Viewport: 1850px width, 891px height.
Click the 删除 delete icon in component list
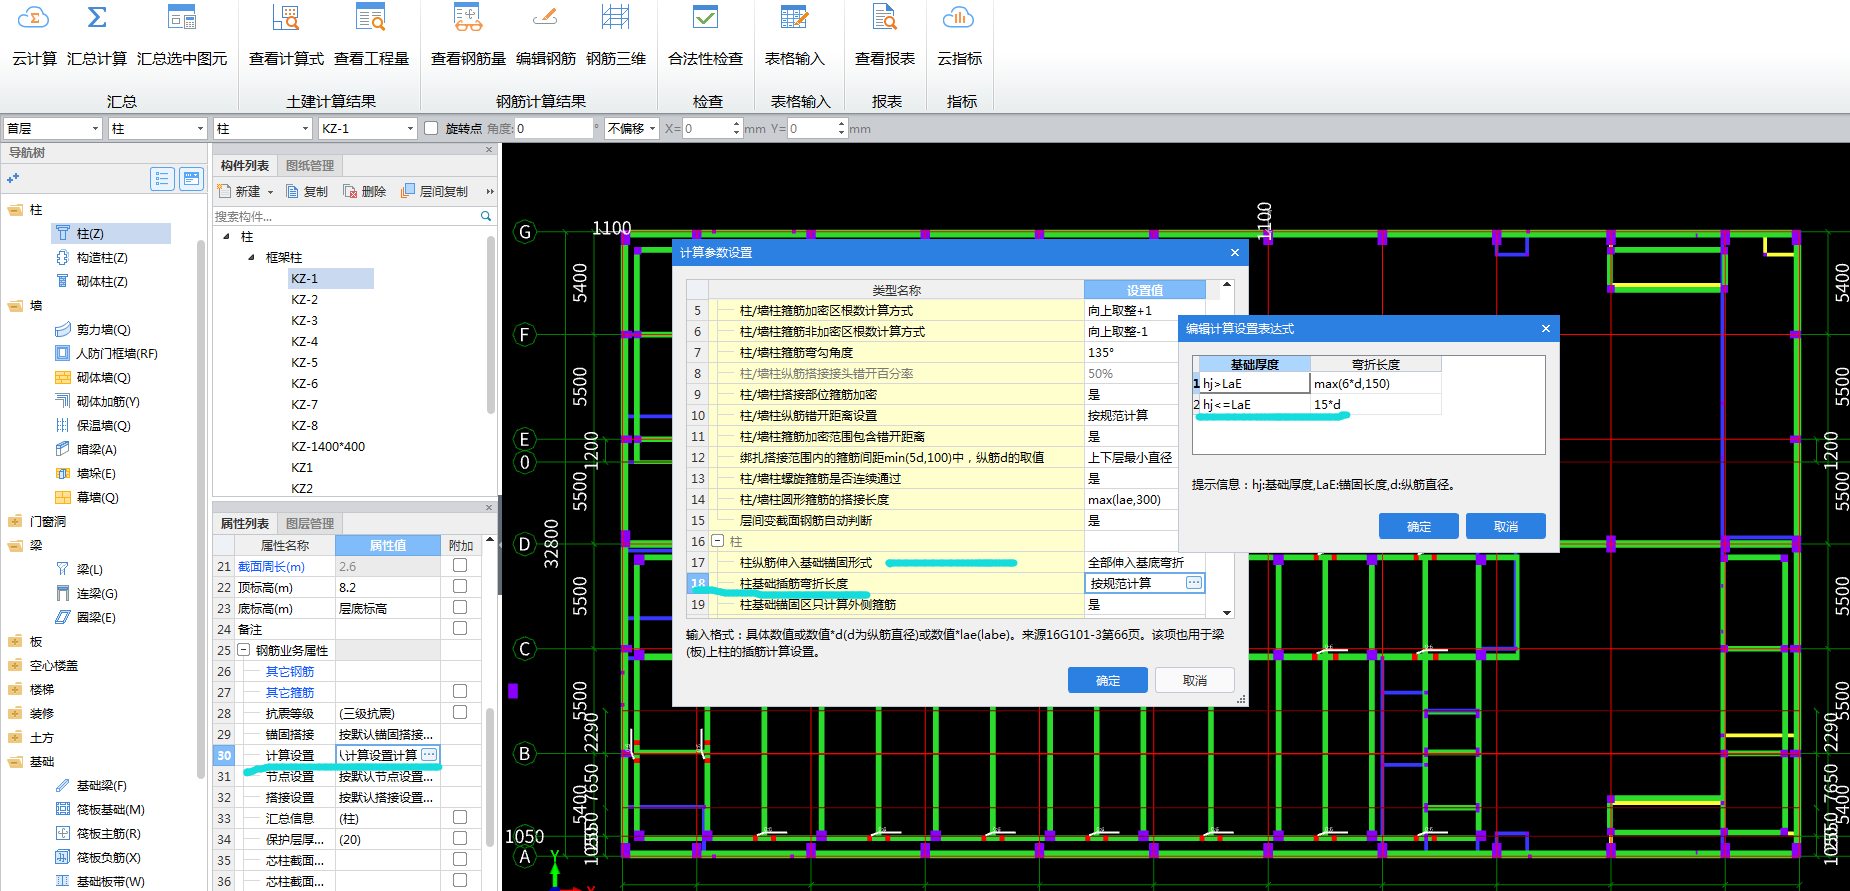[364, 191]
